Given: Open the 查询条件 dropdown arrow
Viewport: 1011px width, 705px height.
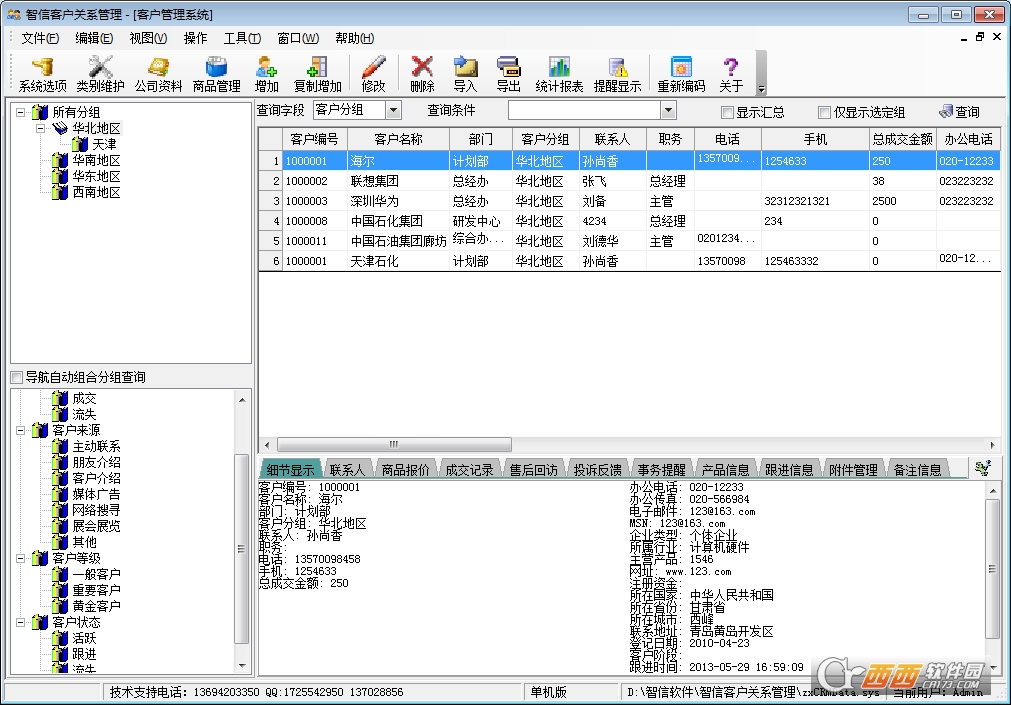Looking at the screenshot, I should click(x=668, y=110).
